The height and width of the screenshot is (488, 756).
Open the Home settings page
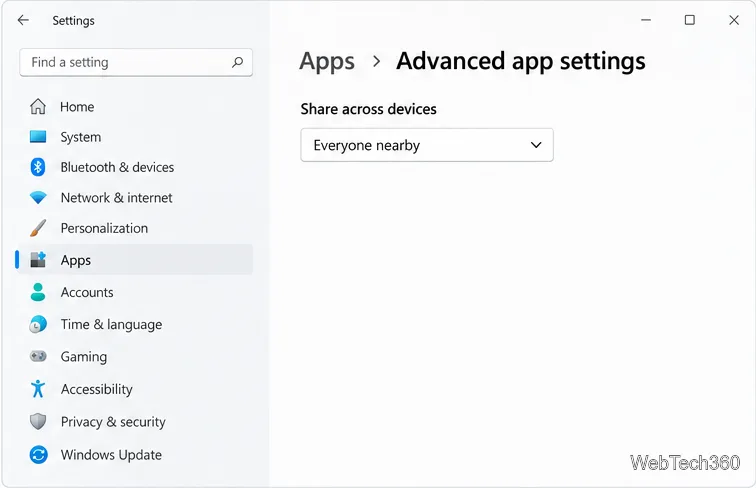(x=135, y=107)
